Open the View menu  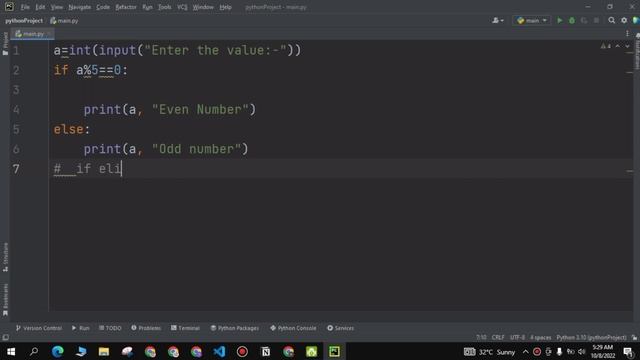(57, 7)
